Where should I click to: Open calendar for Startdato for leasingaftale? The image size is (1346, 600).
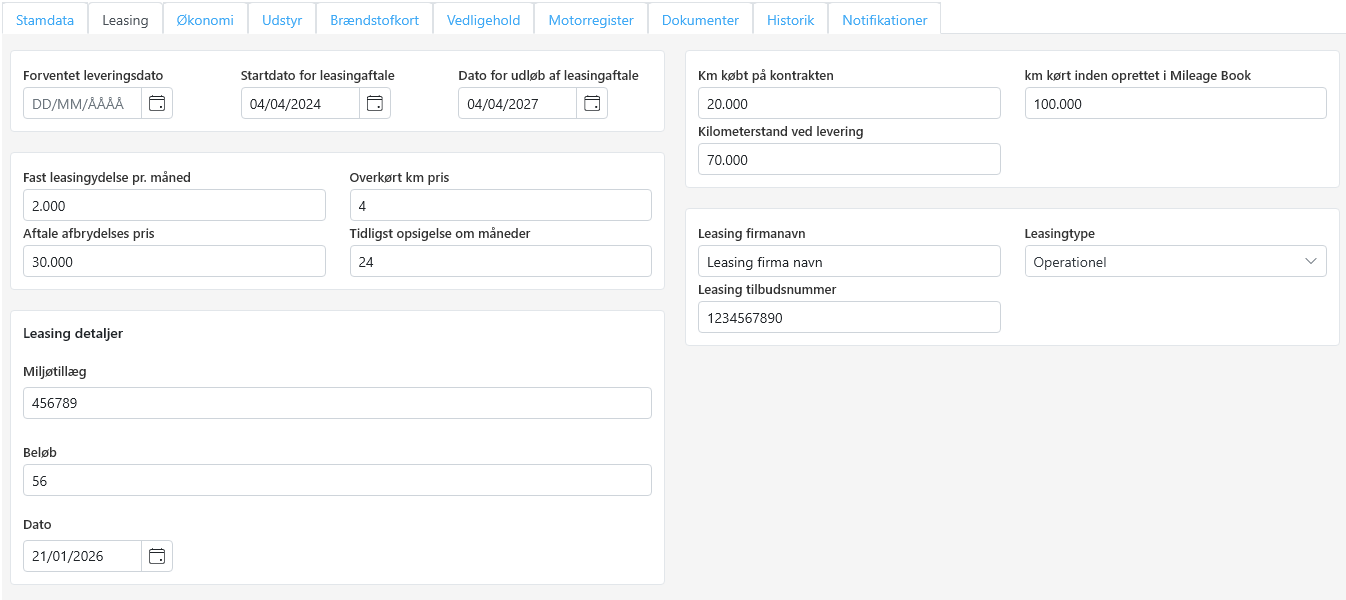[x=375, y=103]
